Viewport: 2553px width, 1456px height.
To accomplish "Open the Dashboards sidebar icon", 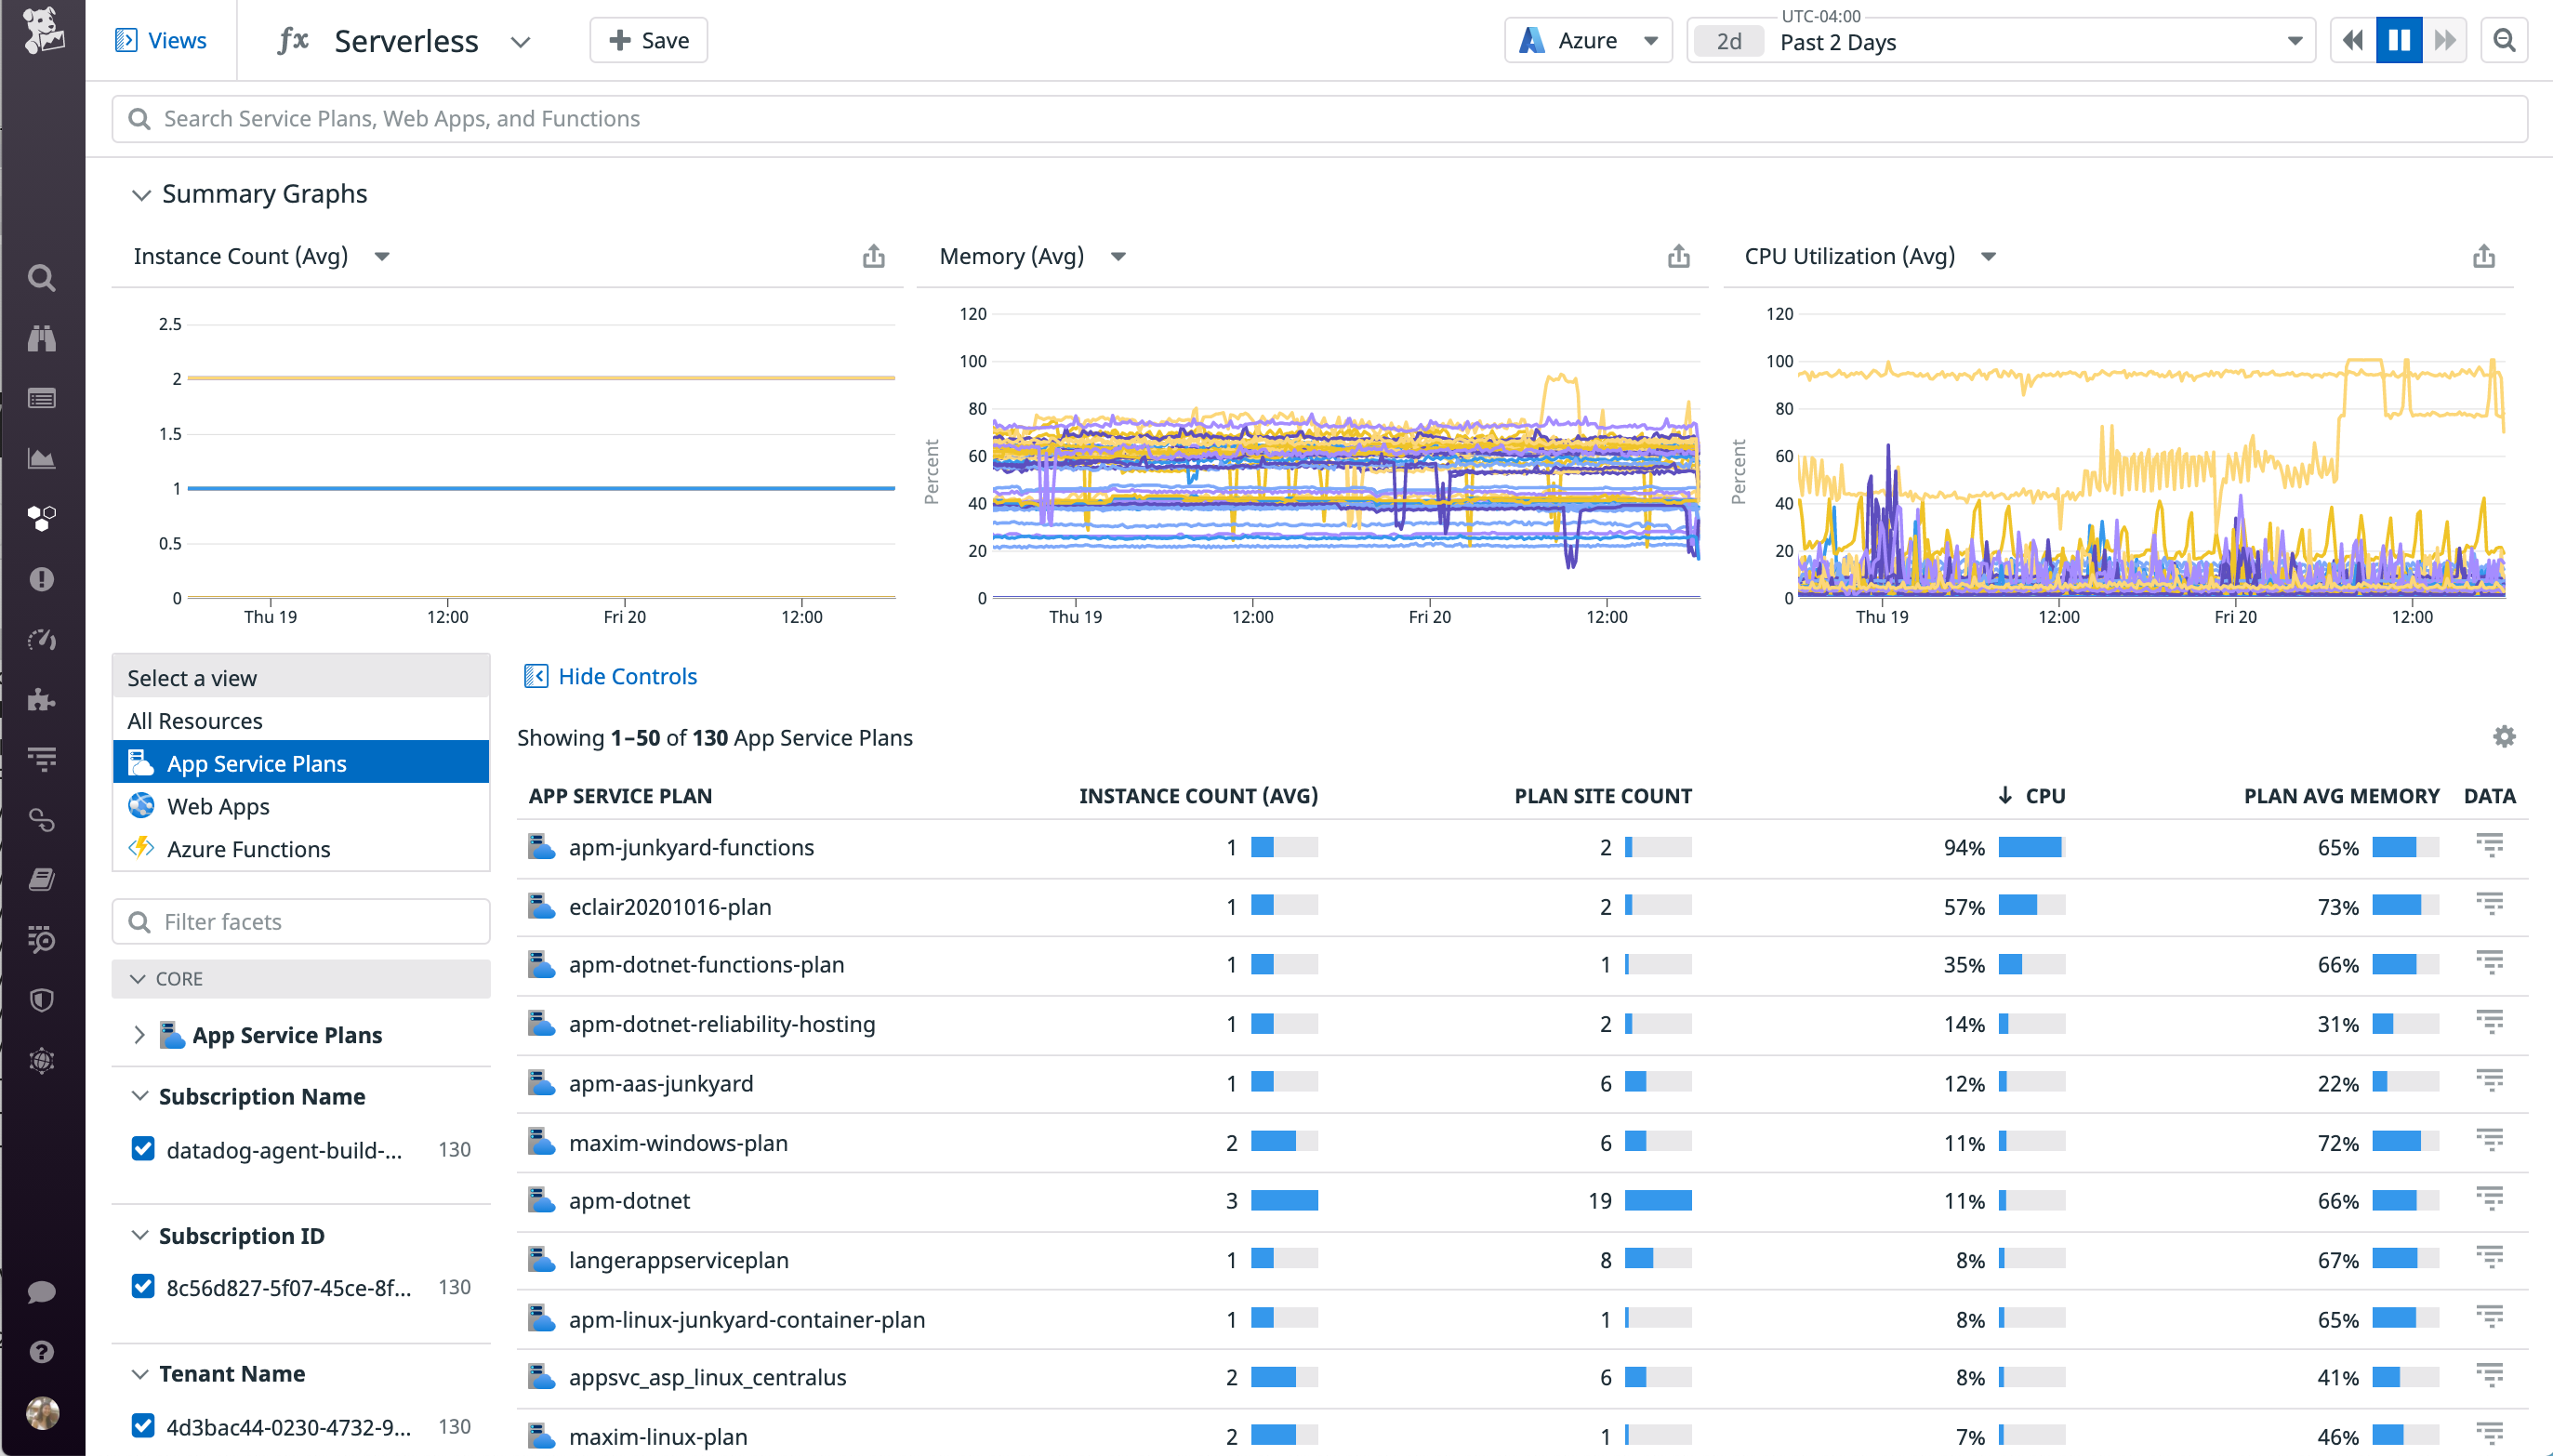I will click(41, 458).
